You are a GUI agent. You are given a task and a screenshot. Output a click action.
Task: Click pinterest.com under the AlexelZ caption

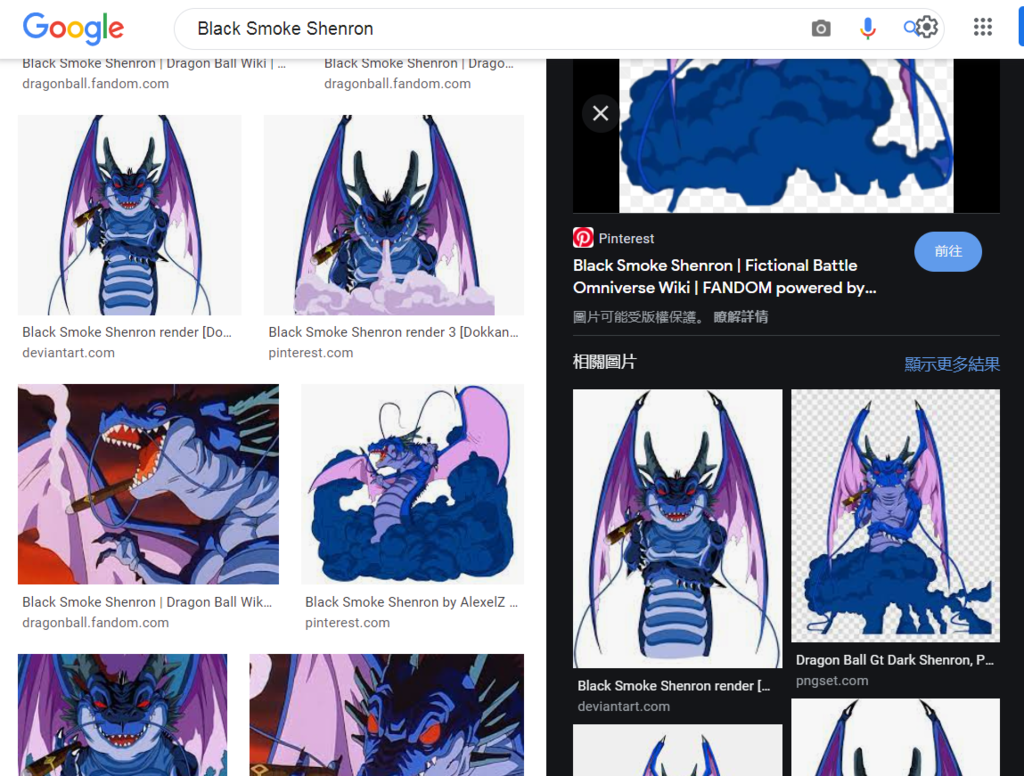click(x=347, y=622)
